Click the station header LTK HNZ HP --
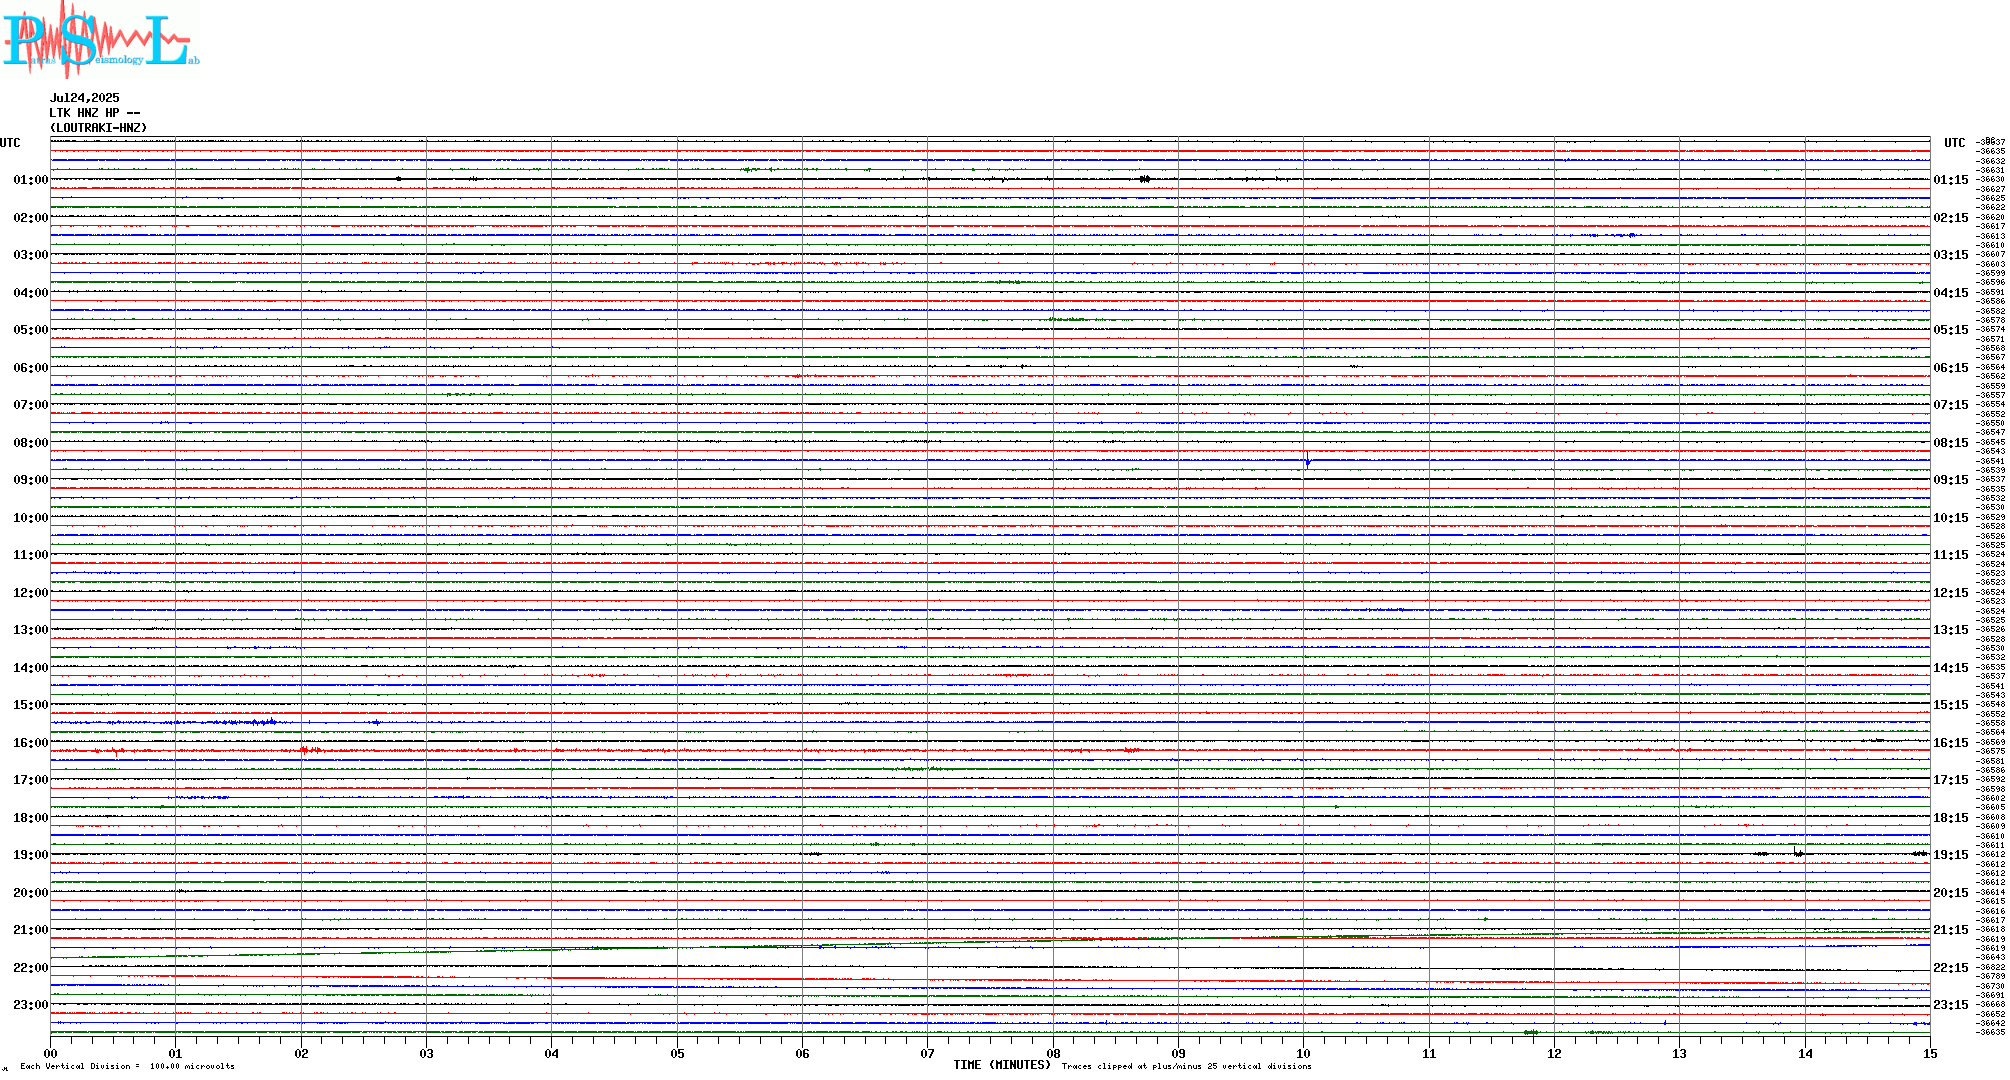 [95, 113]
